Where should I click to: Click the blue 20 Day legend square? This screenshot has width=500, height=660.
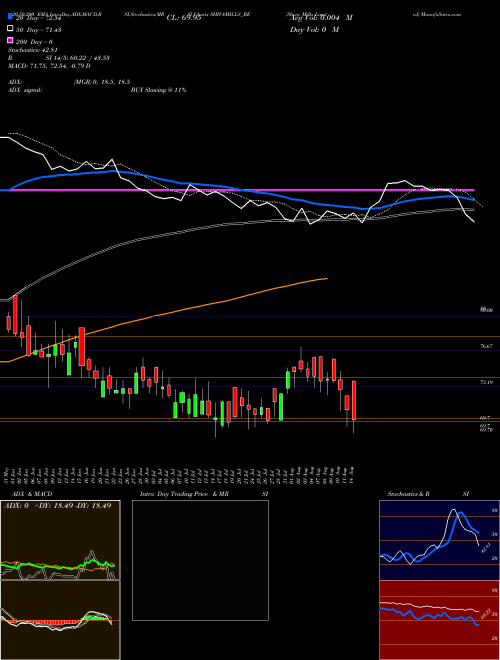point(10,17)
